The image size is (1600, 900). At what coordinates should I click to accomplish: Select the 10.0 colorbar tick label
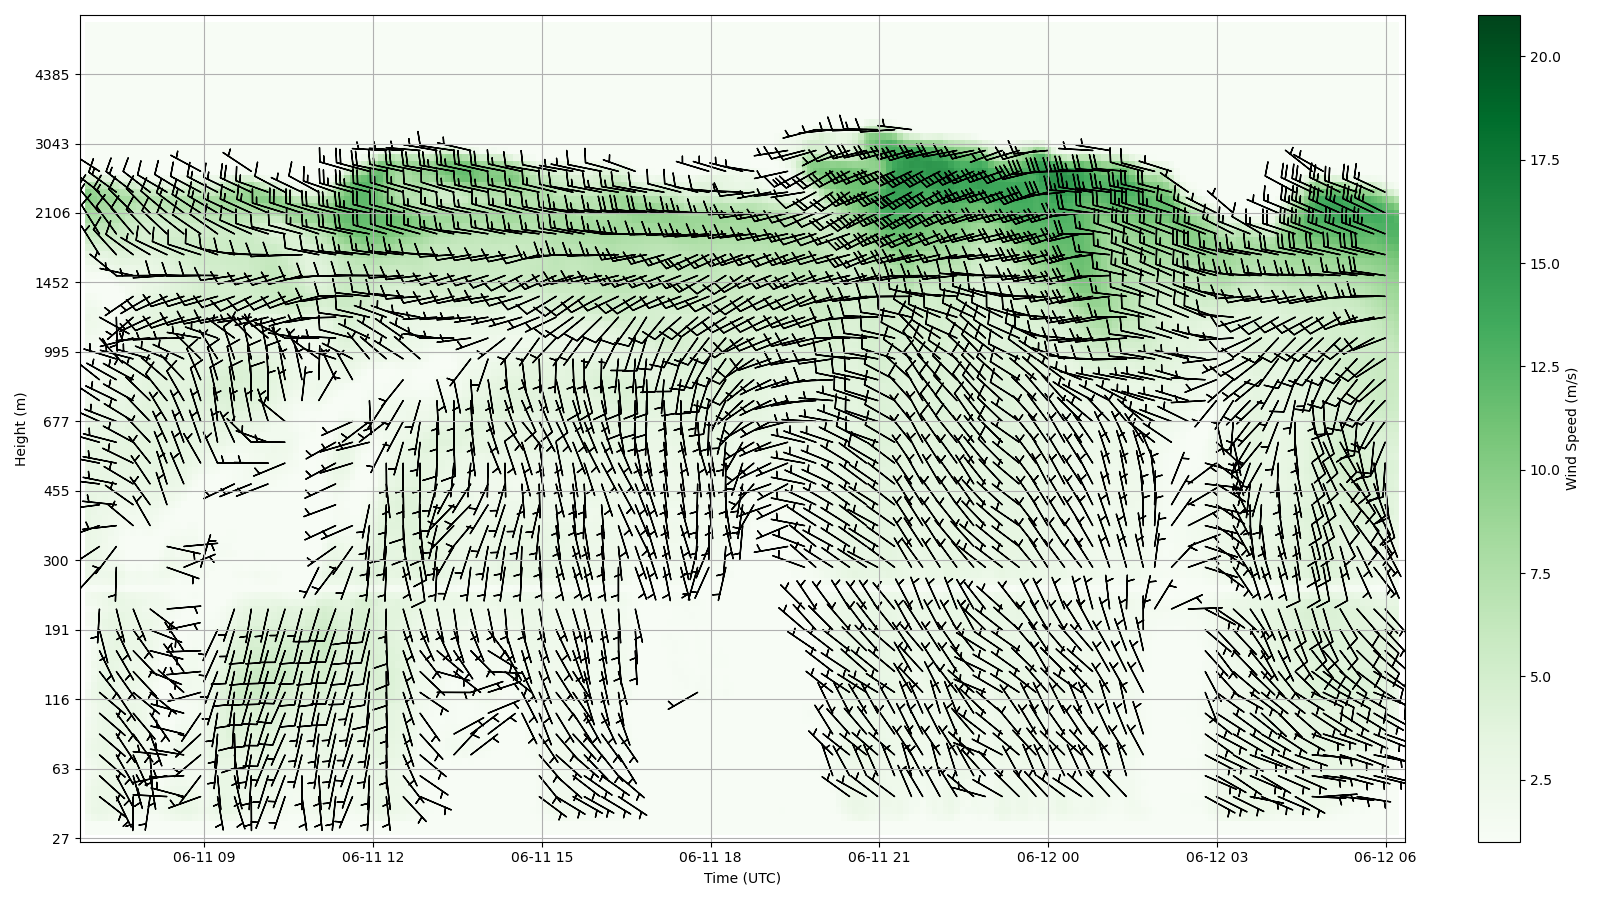(1545, 470)
